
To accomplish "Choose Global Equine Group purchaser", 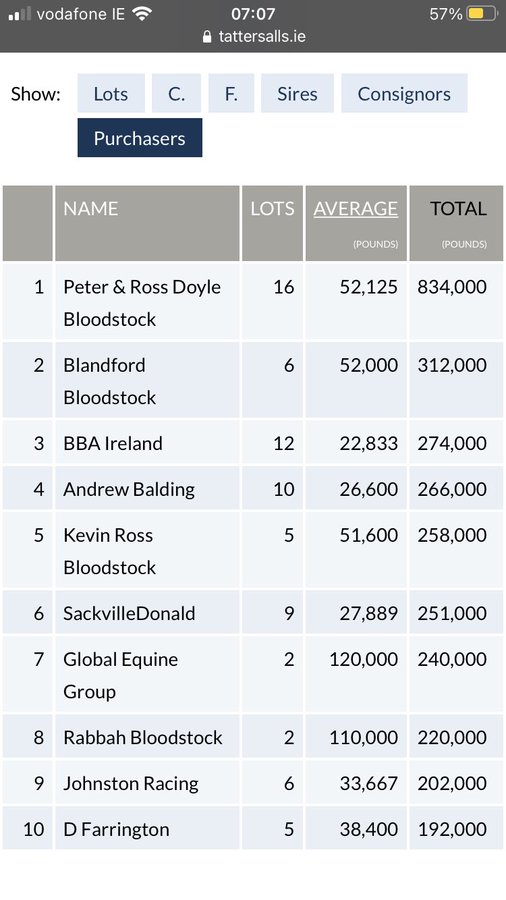I will tap(253, 674).
